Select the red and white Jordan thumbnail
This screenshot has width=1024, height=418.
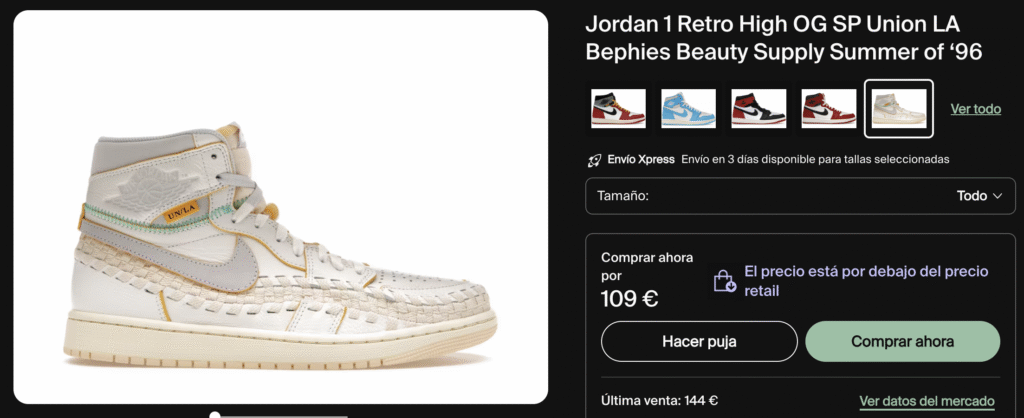coord(829,108)
